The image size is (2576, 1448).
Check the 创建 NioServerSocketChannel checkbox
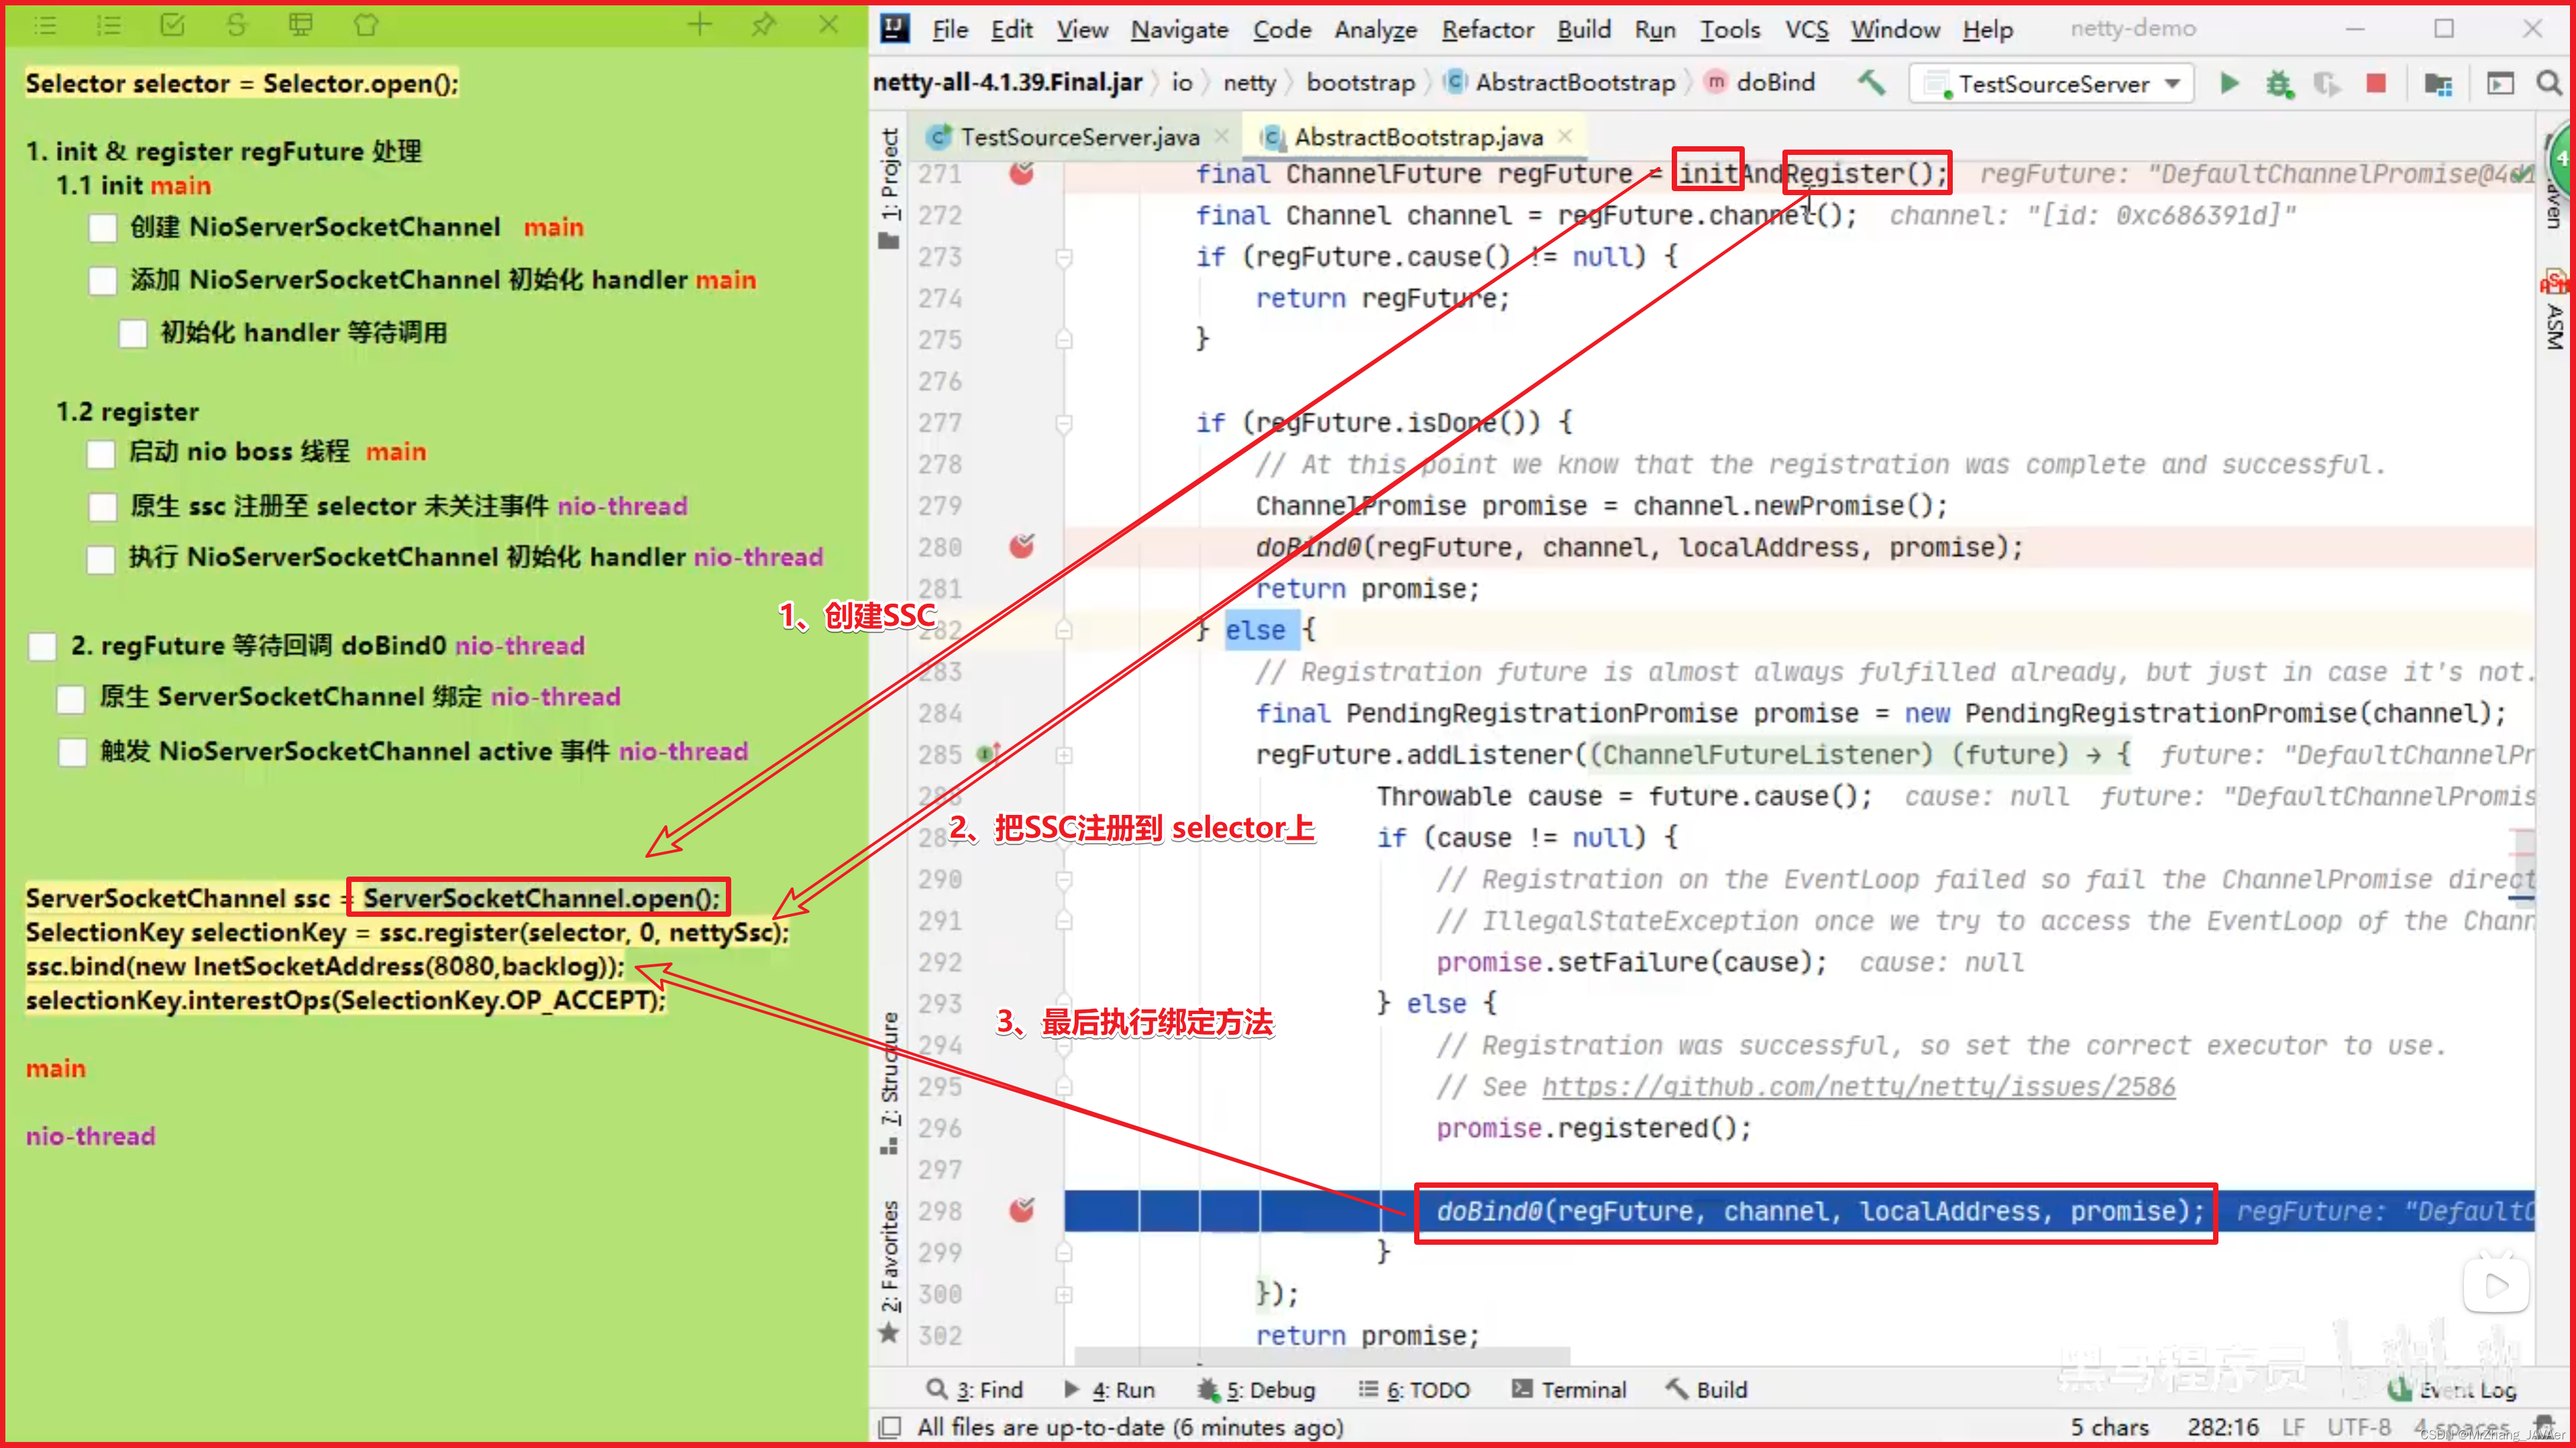click(102, 228)
